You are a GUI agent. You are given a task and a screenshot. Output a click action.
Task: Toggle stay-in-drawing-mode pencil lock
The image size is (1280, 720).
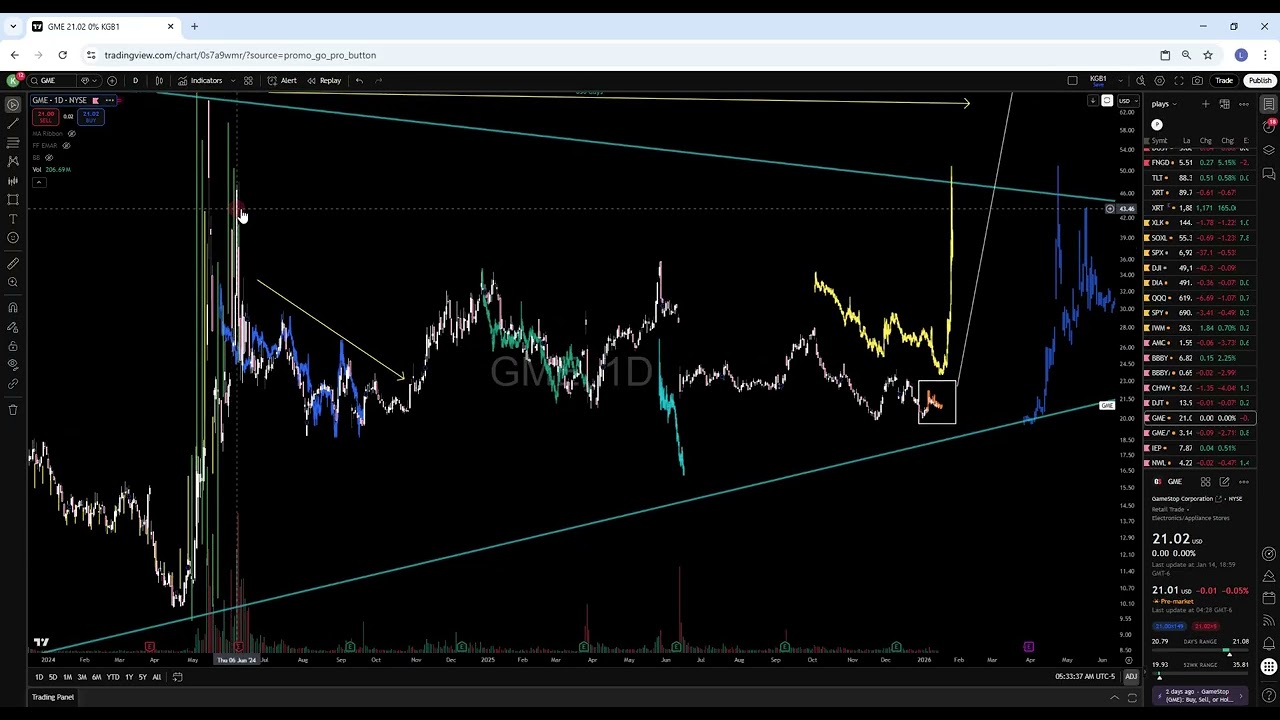tap(13, 326)
